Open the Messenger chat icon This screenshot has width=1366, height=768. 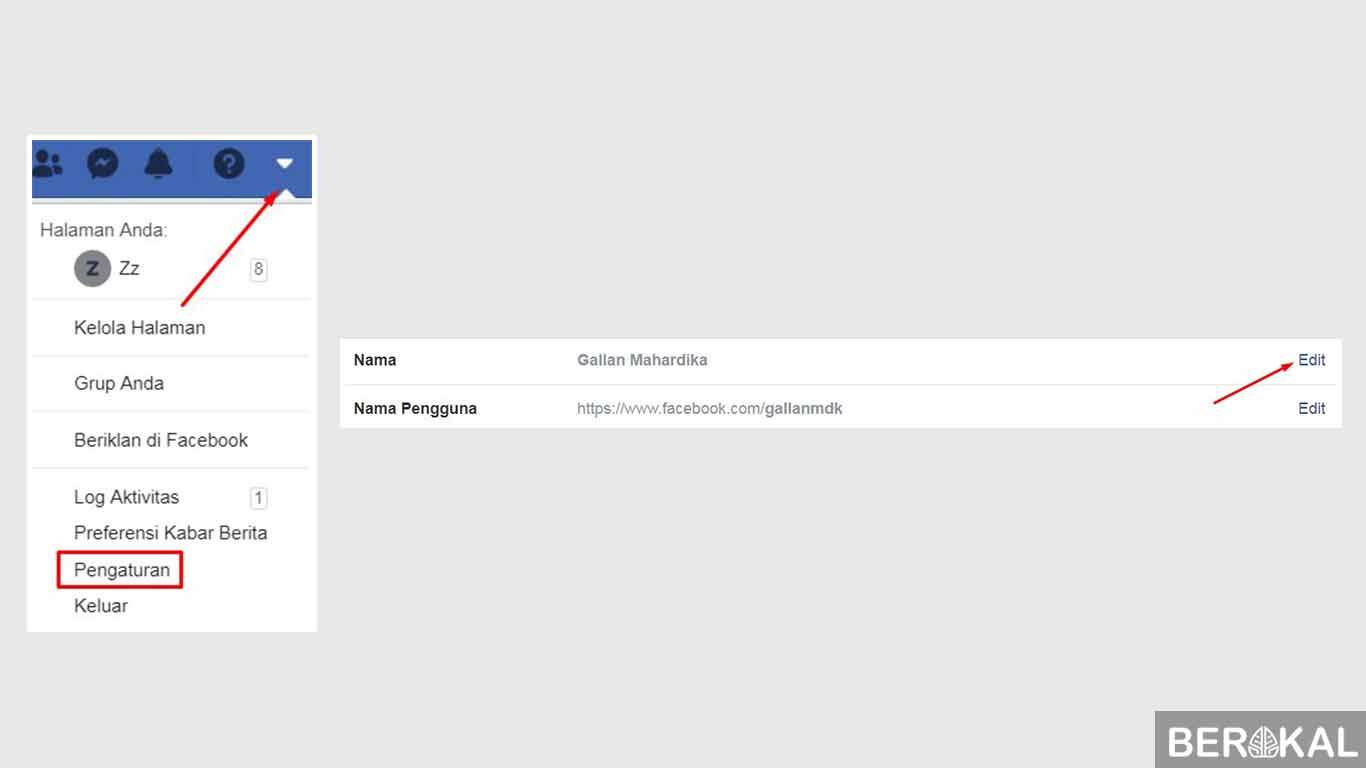click(102, 163)
